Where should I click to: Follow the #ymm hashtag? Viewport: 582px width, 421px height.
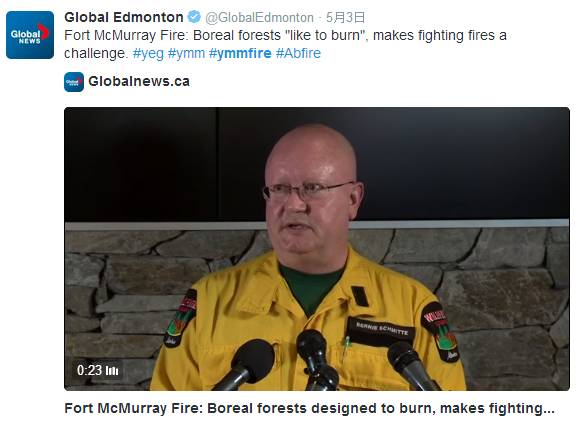186,53
